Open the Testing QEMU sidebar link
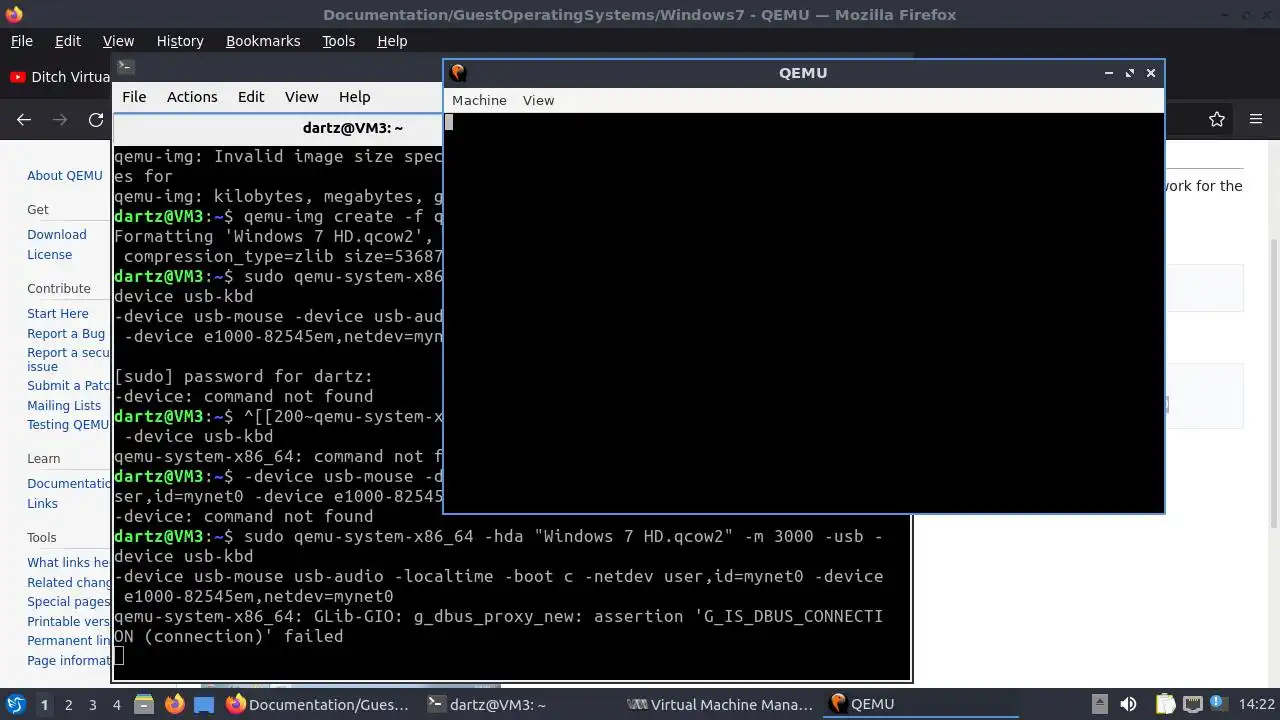The width and height of the screenshot is (1280, 720). pos(68,424)
